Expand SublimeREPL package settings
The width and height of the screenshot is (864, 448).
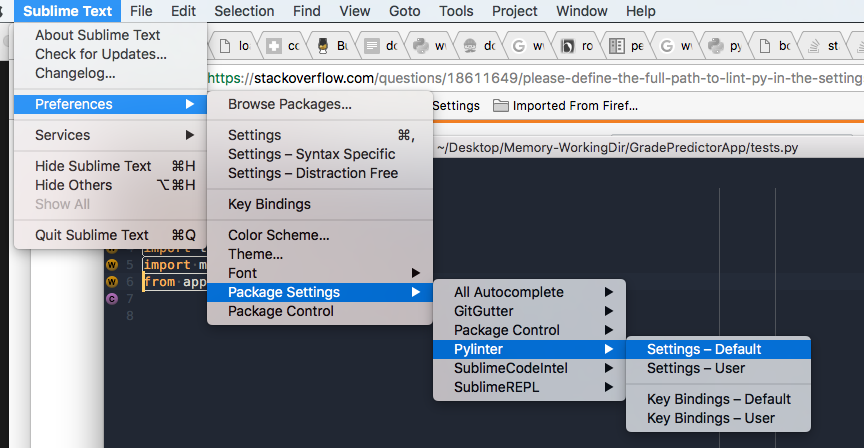529,387
